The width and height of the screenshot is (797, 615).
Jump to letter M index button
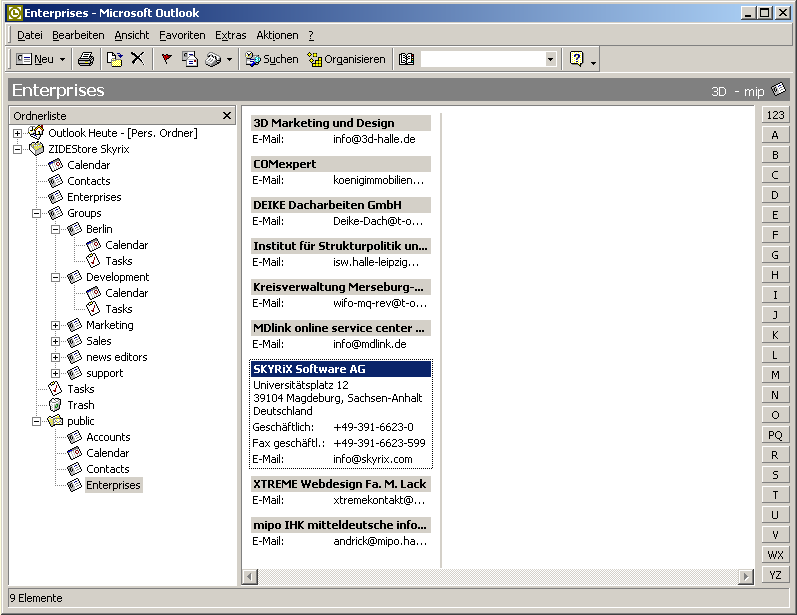(775, 375)
